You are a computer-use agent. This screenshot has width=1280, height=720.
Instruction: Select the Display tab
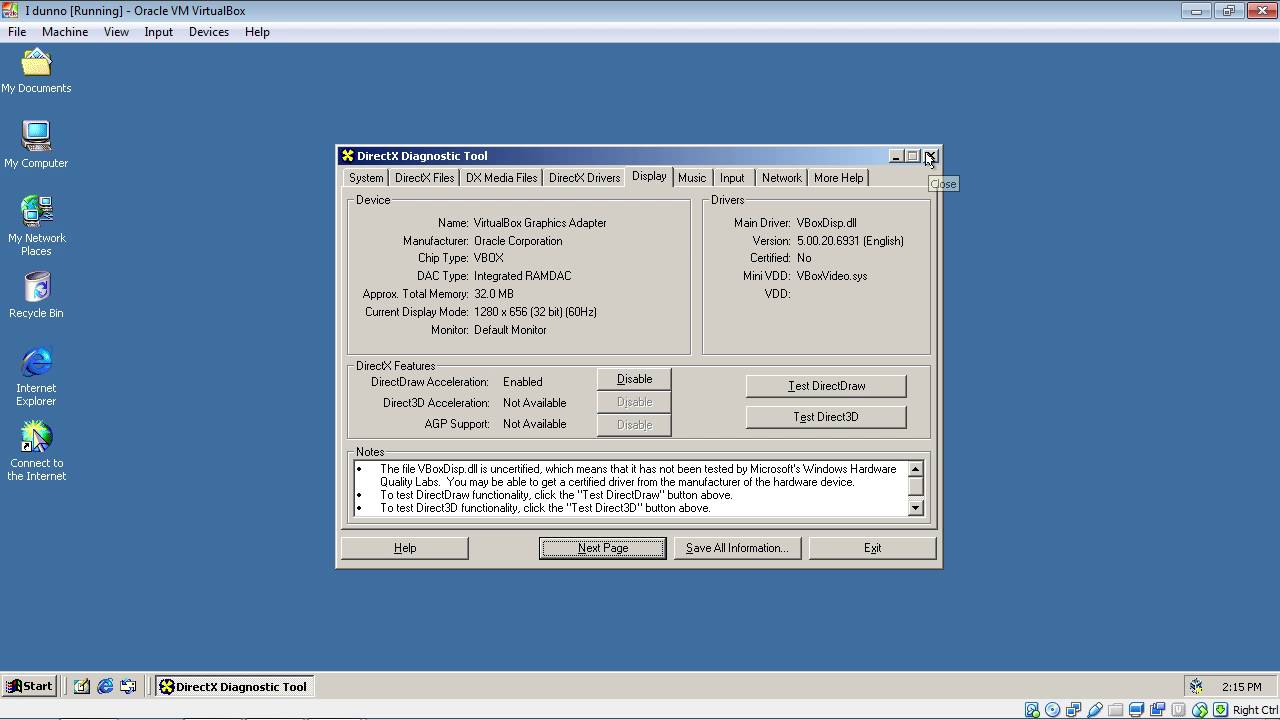[x=649, y=176]
